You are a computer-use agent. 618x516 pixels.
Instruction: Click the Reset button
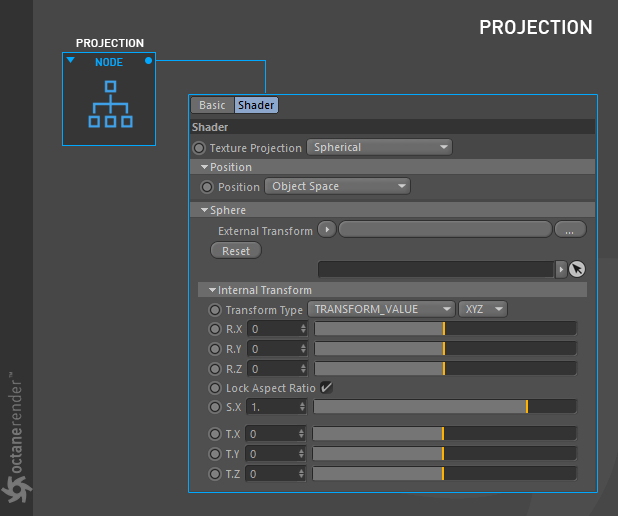point(236,251)
